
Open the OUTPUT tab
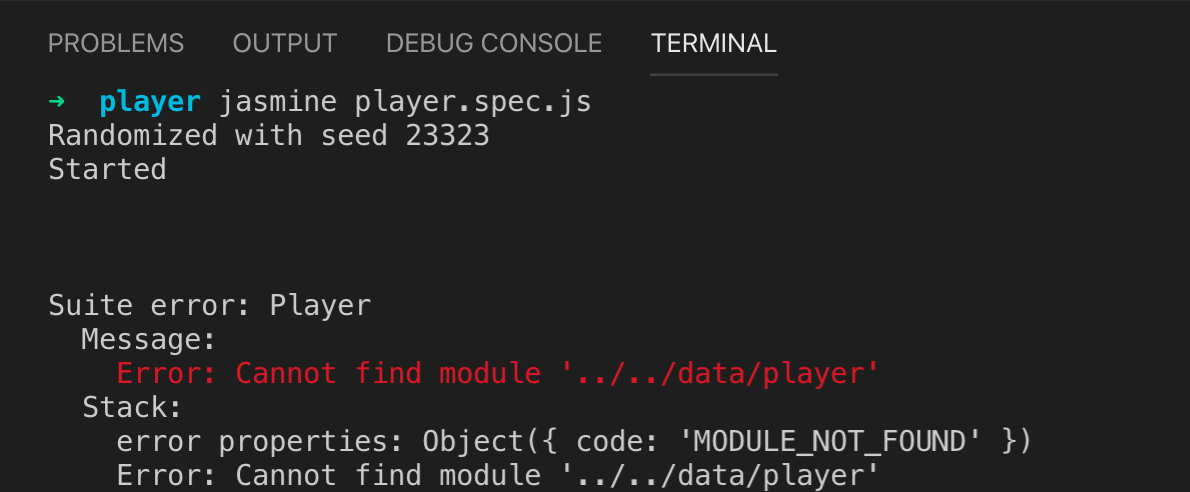coord(285,43)
